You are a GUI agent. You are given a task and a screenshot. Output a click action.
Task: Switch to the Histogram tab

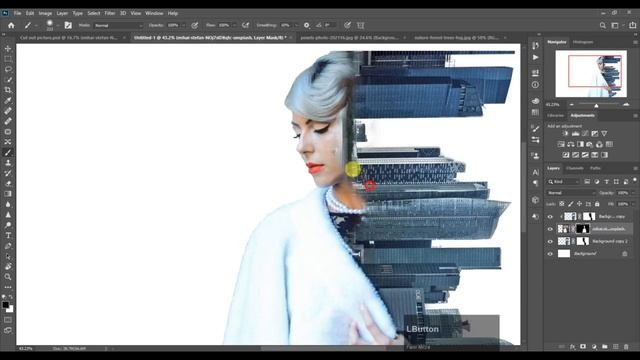pyautogui.click(x=583, y=42)
